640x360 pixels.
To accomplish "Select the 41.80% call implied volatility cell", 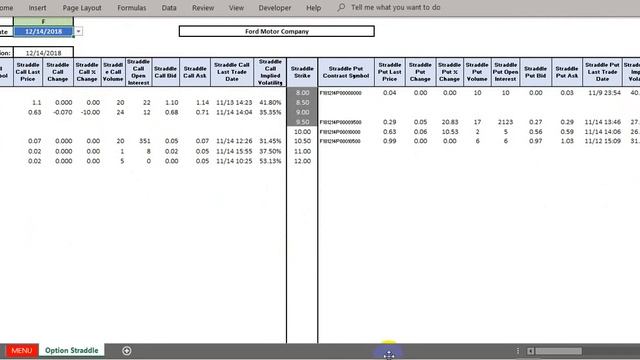I will coord(270,102).
